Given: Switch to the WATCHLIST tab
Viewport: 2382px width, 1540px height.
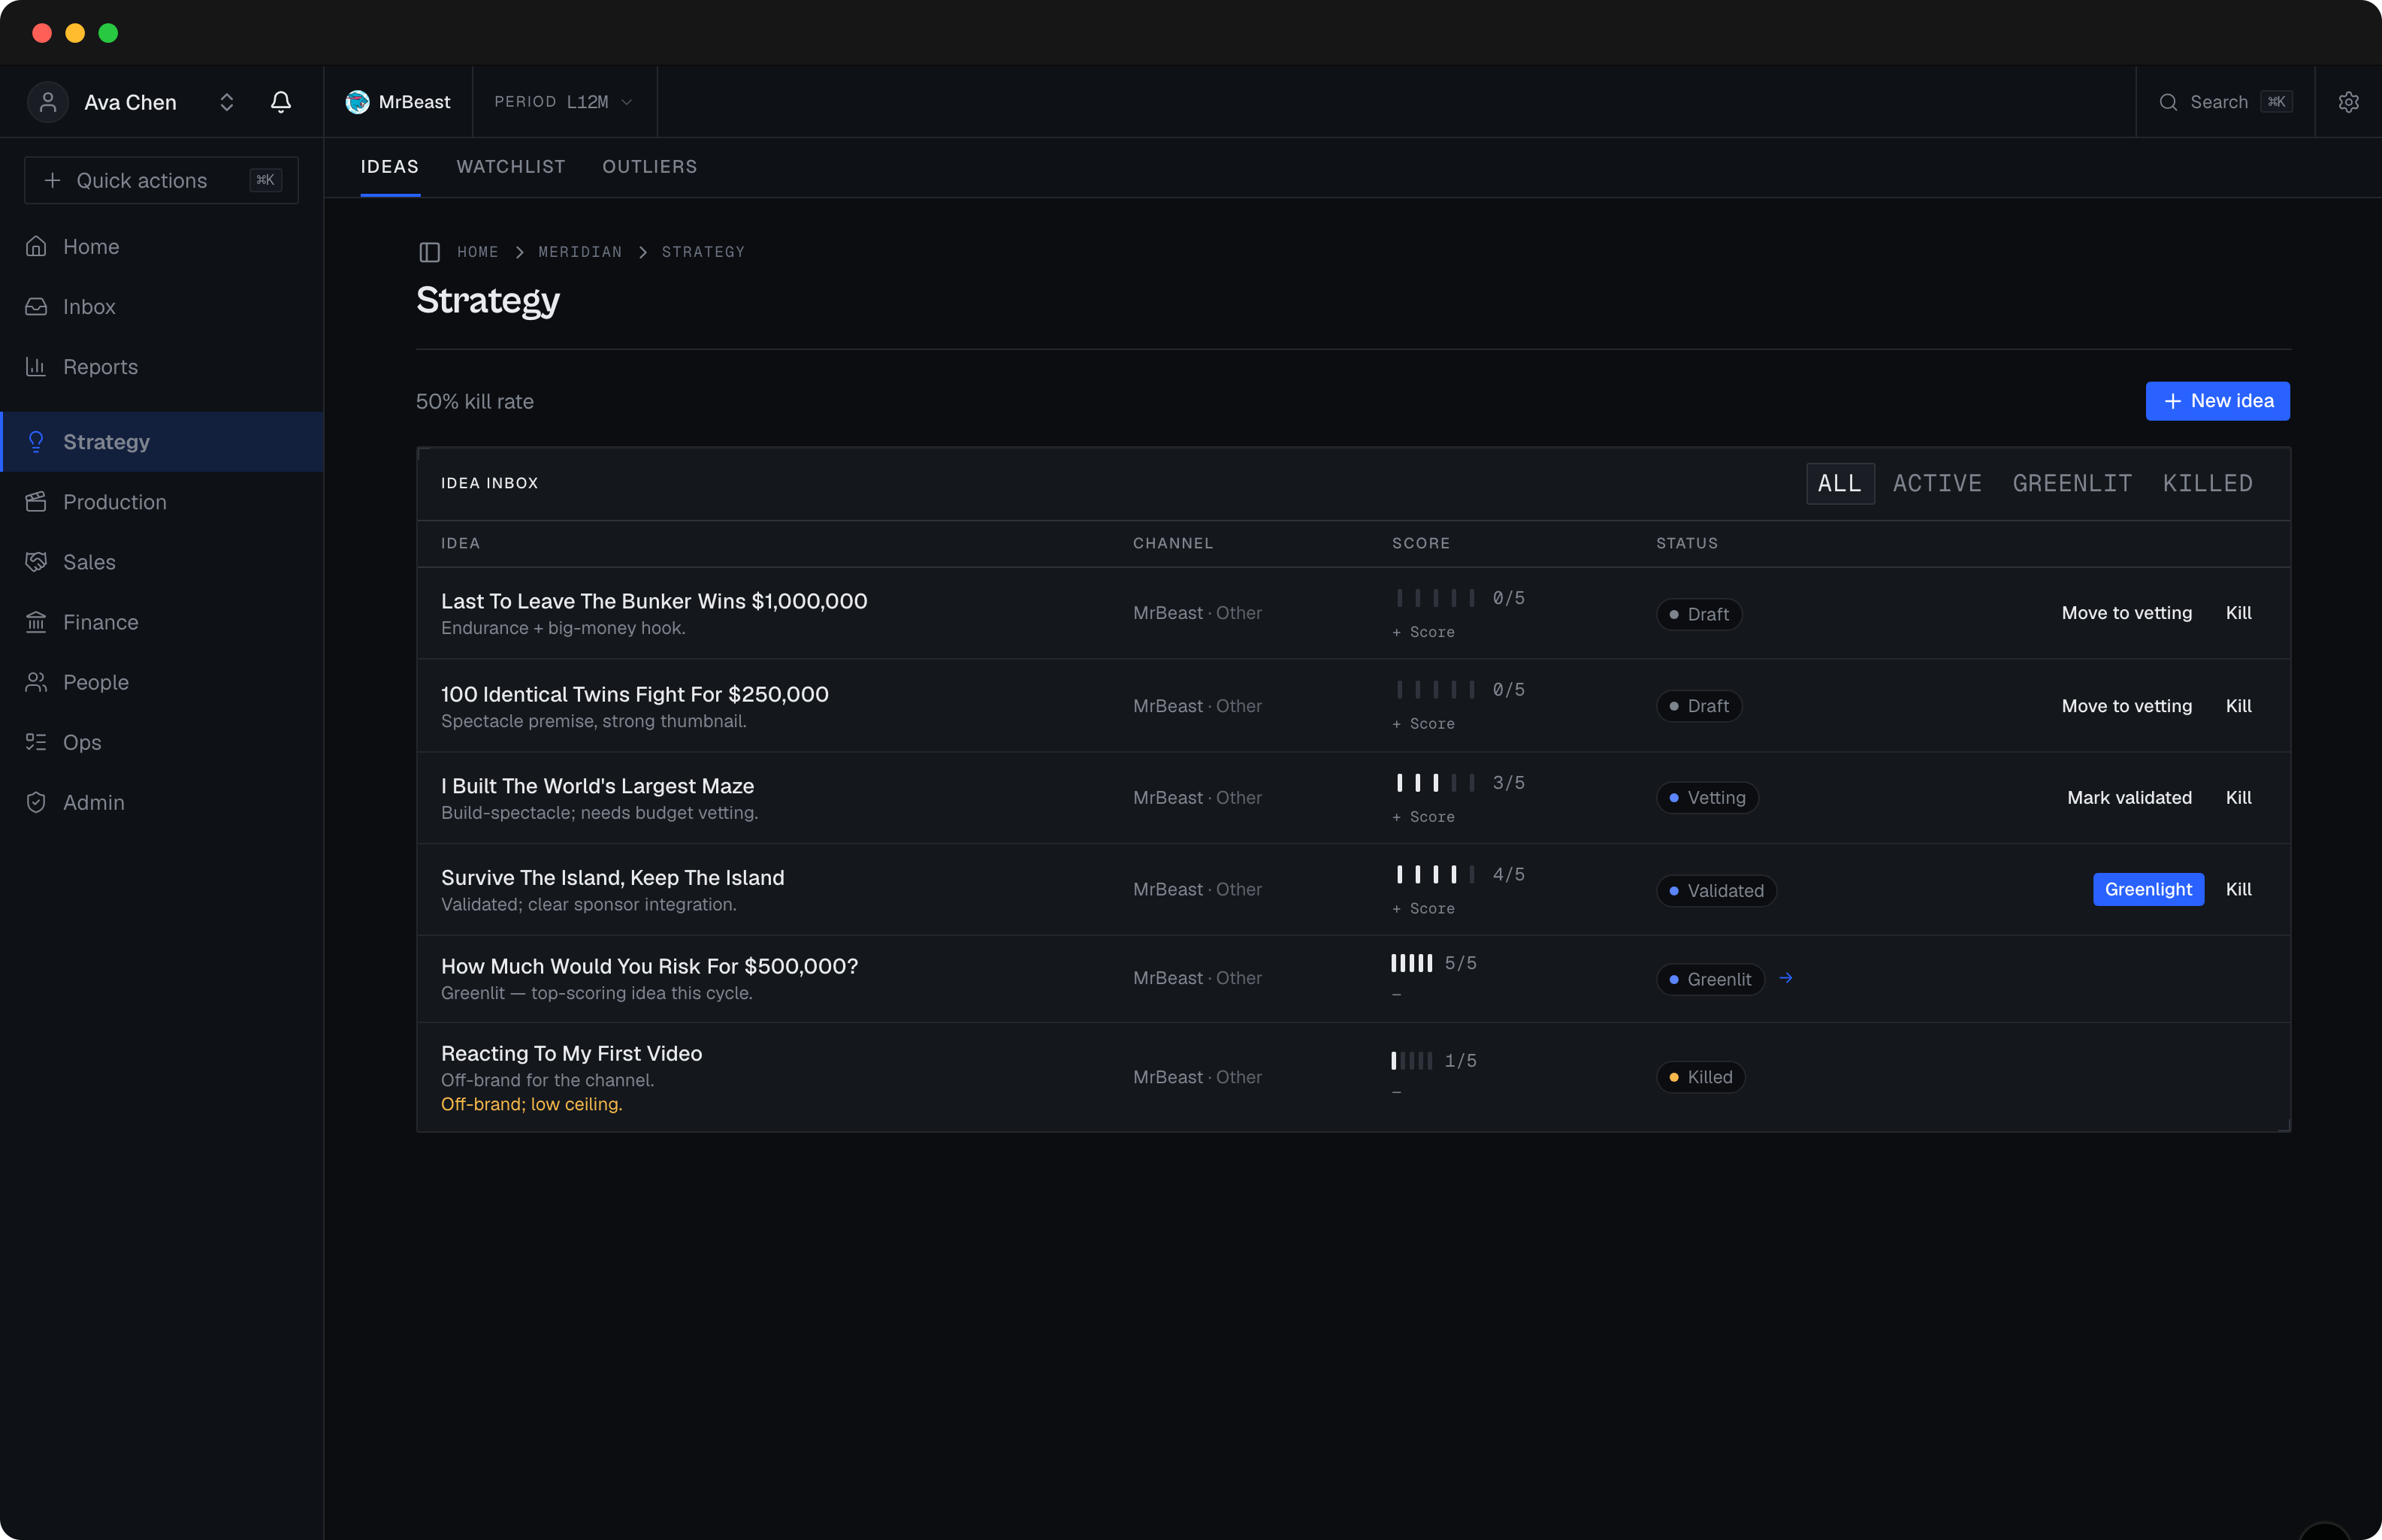Looking at the screenshot, I should [511, 167].
